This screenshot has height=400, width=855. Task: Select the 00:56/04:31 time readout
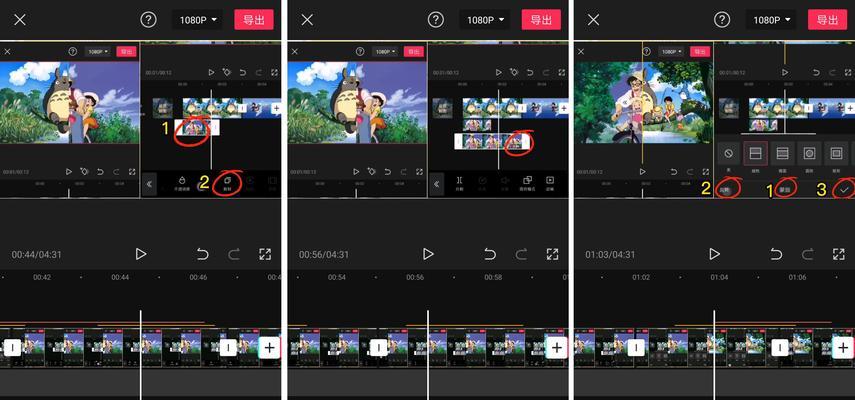324,254
